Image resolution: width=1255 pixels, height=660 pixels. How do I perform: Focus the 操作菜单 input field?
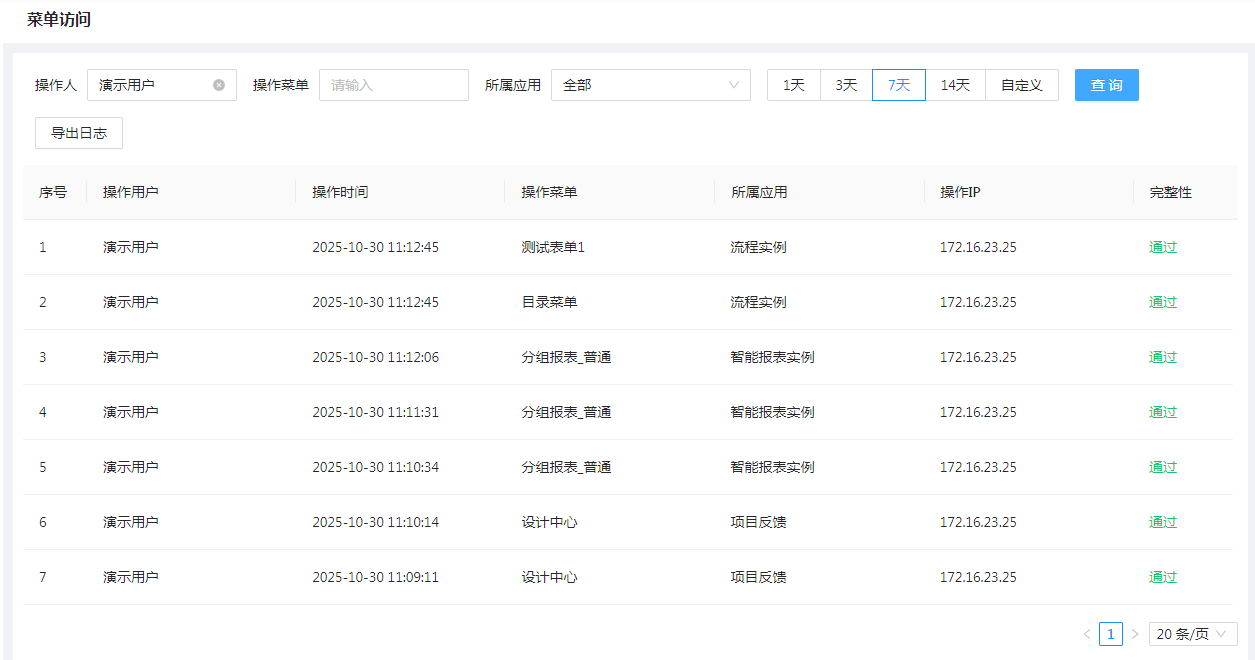[x=393, y=85]
